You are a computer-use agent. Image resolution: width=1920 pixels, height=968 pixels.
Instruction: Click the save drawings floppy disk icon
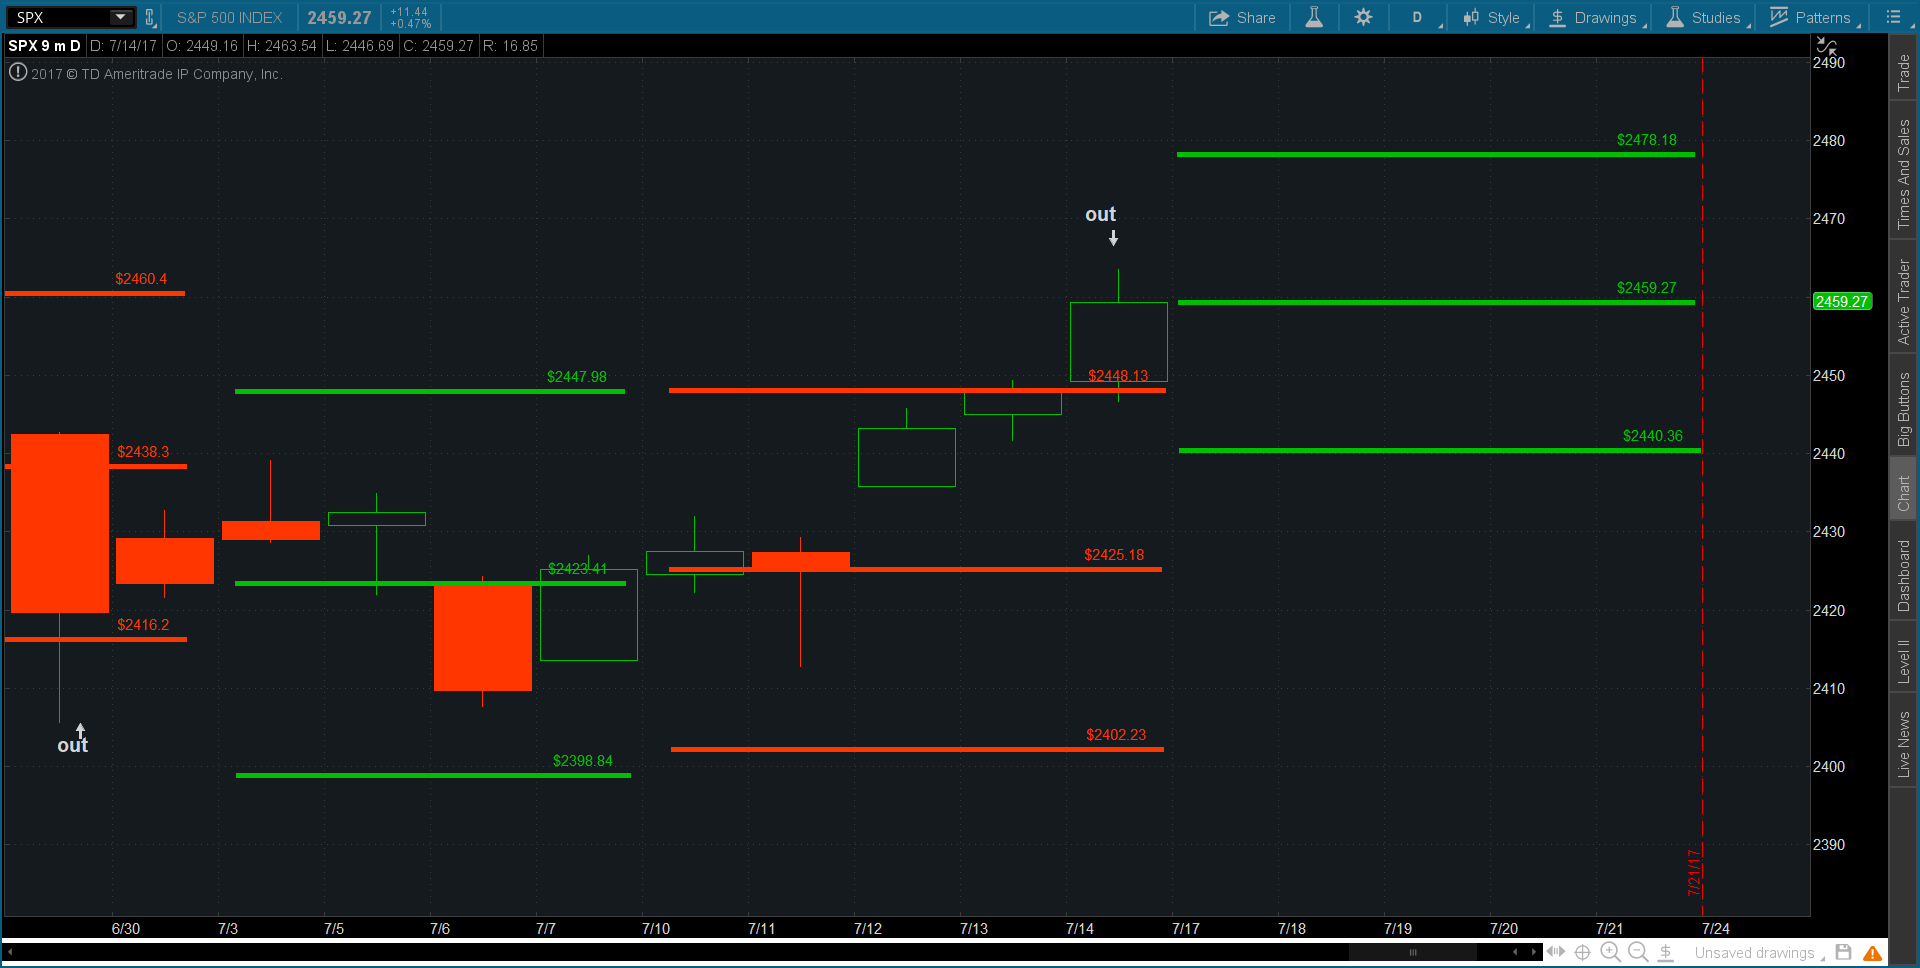click(x=1844, y=952)
